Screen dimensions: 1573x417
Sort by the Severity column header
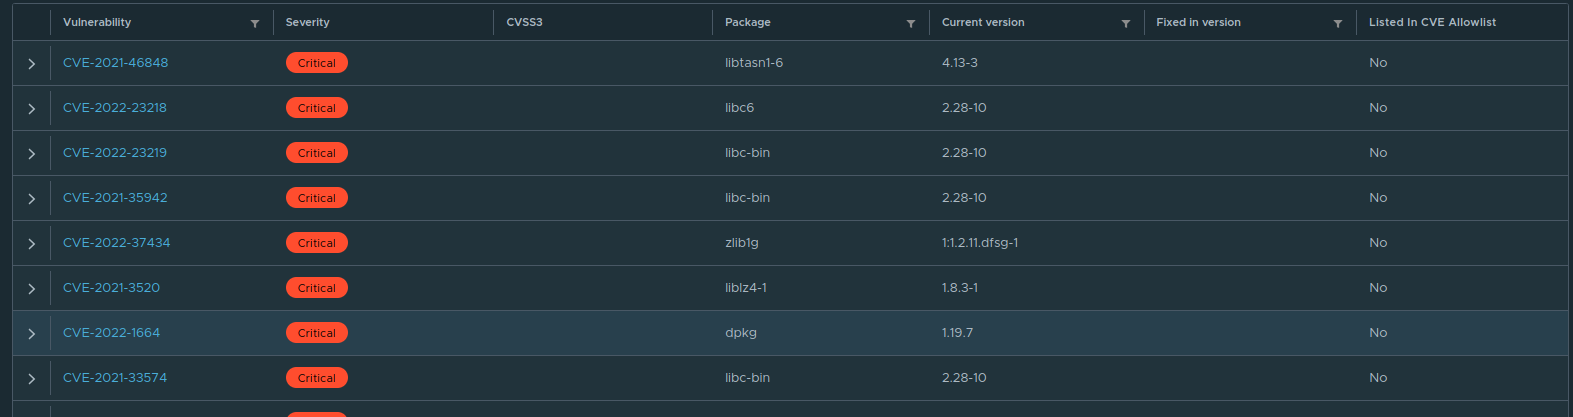(x=307, y=22)
